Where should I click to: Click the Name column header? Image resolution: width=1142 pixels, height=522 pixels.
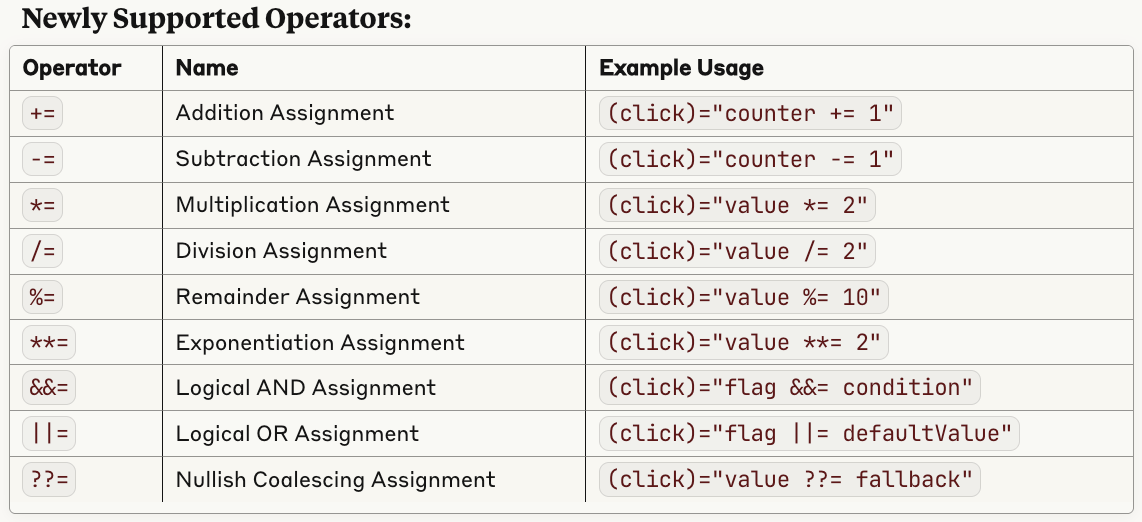(x=207, y=68)
